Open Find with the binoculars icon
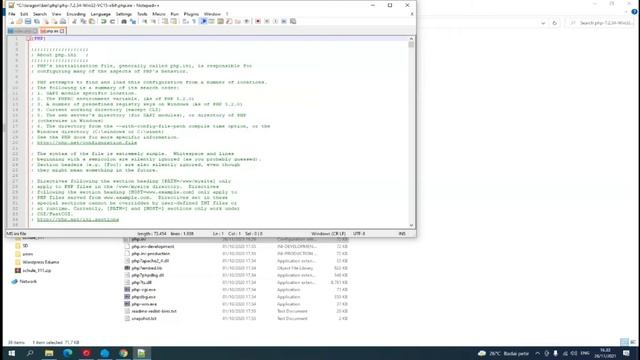Viewport: 640px width, 360px height. [x=124, y=21]
